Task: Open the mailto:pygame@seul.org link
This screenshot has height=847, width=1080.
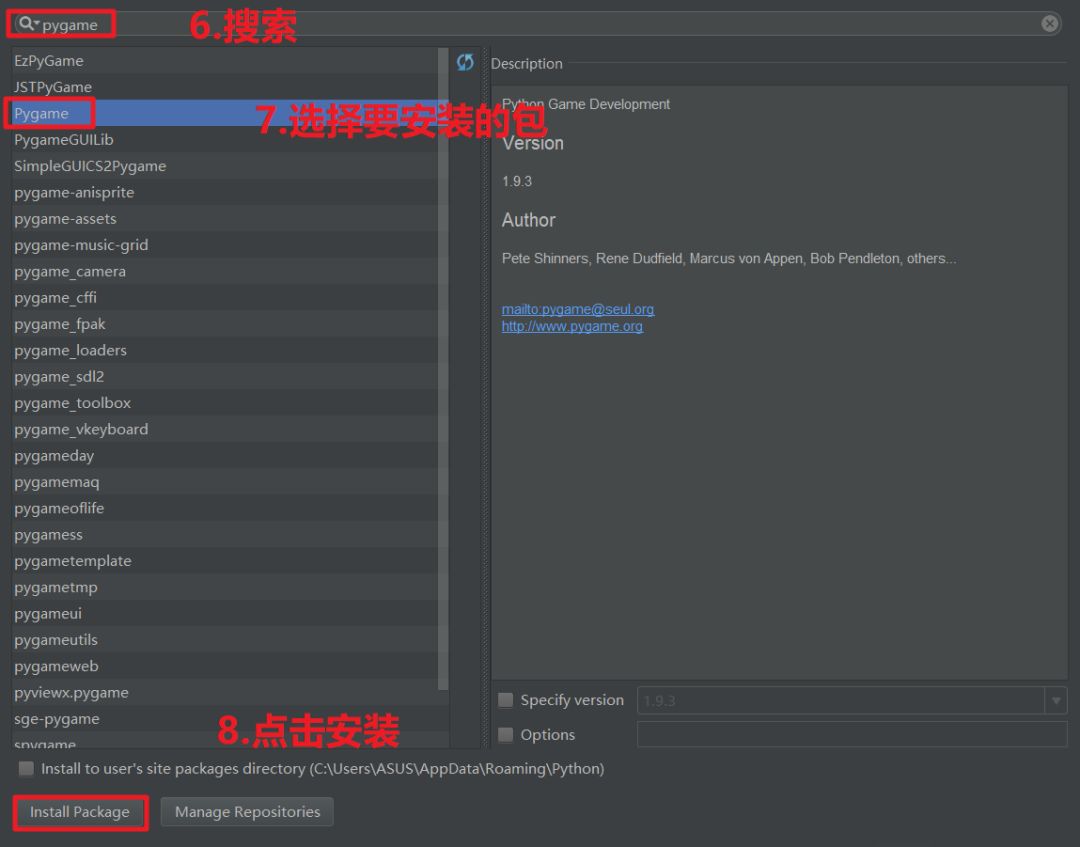Action: [578, 309]
